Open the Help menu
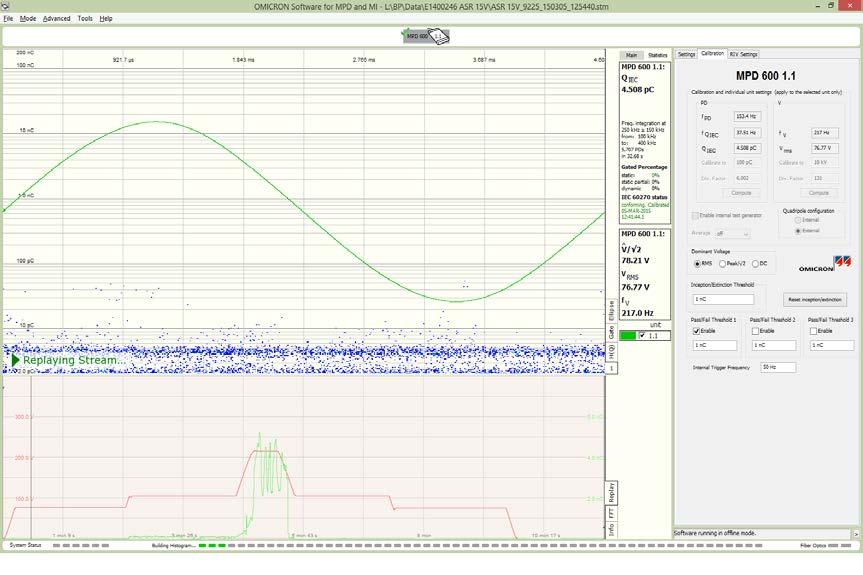The height and width of the screenshot is (575, 863). 106,18
